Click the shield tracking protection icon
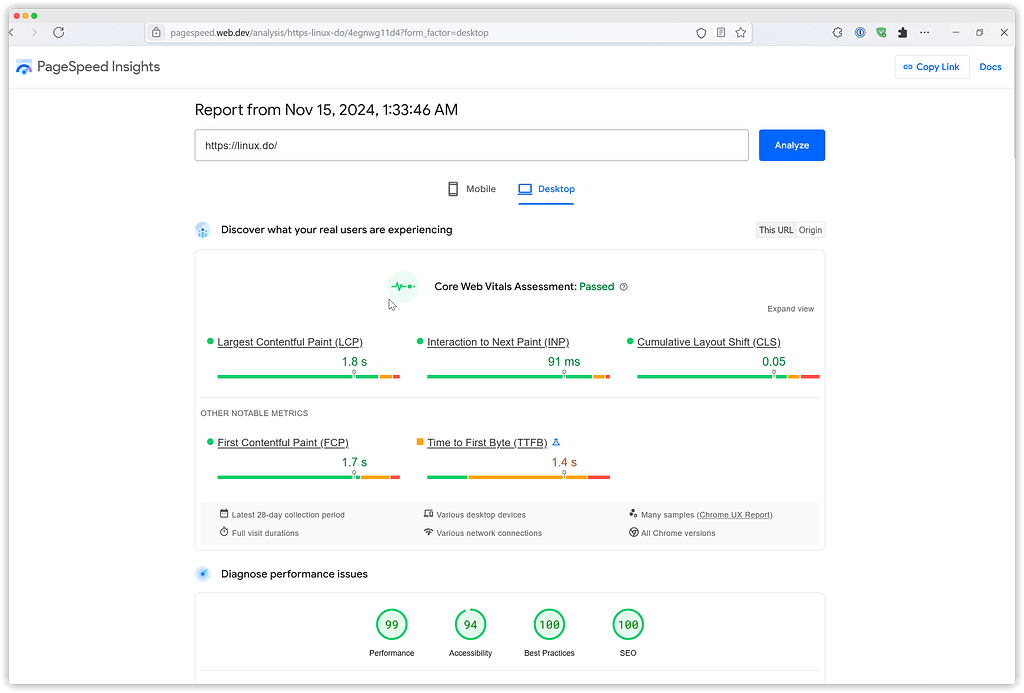The width and height of the screenshot is (1024, 693). (x=701, y=33)
